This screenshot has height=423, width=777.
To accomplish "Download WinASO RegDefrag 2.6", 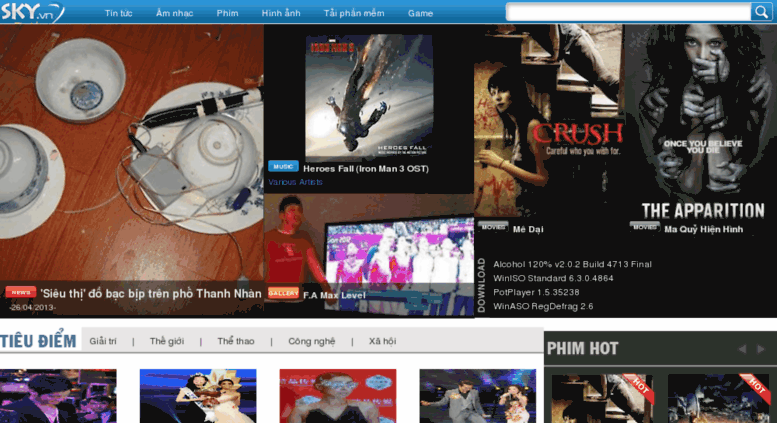I will click(543, 306).
